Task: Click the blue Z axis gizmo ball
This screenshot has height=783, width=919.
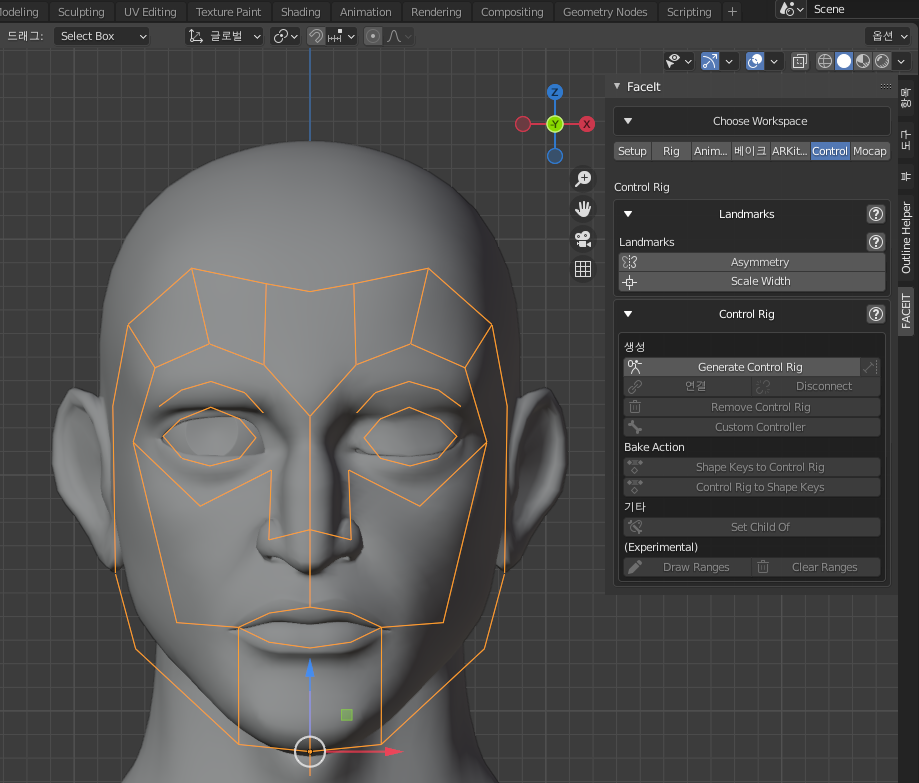Action: click(555, 92)
